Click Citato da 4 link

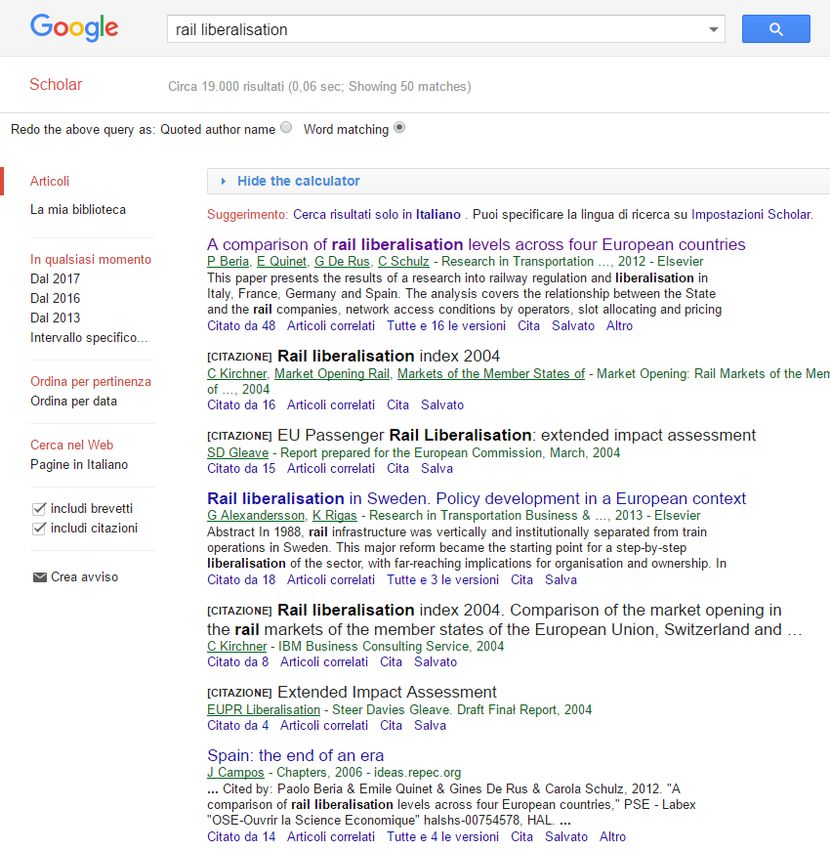237,725
